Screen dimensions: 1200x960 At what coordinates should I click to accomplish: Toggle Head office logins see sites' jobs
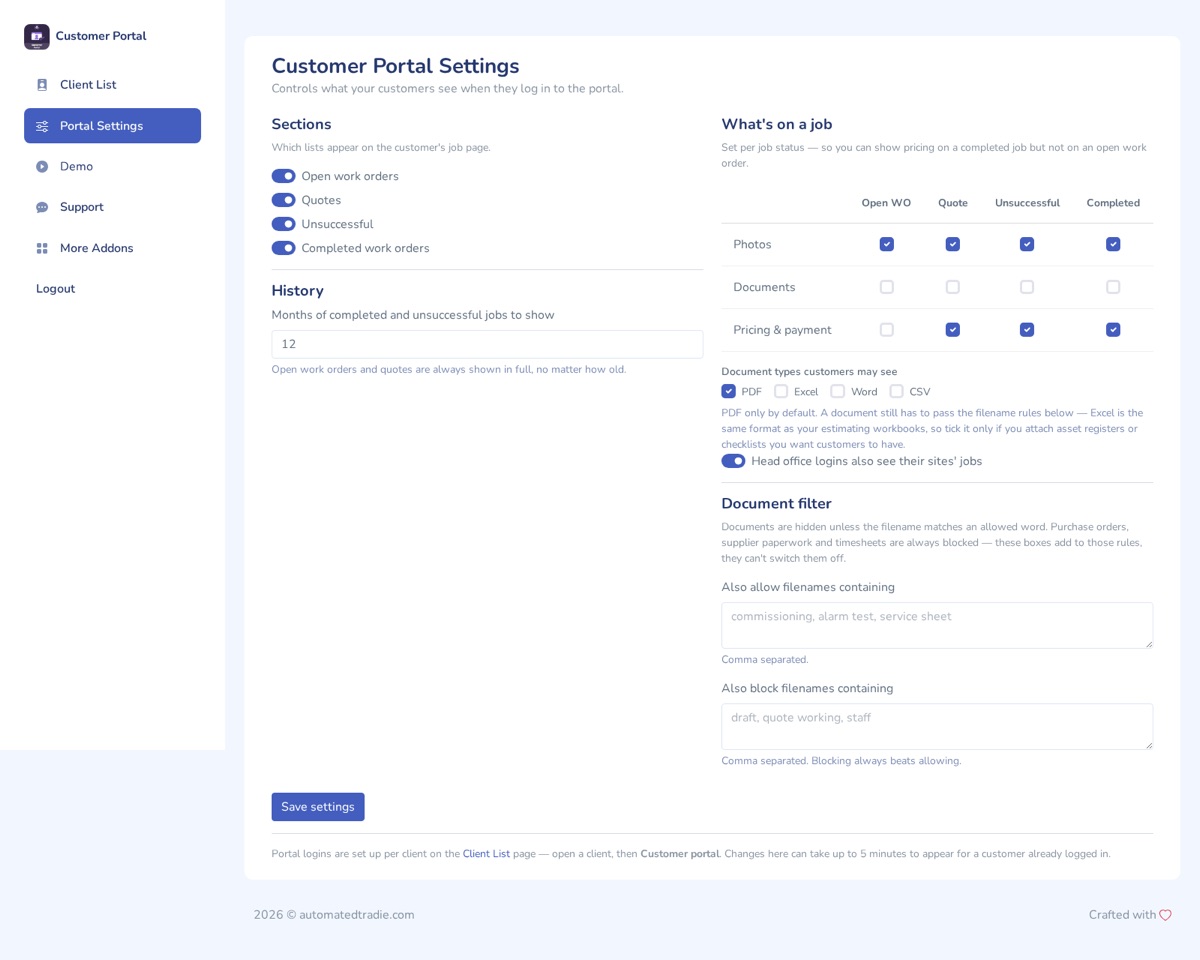tap(733, 461)
